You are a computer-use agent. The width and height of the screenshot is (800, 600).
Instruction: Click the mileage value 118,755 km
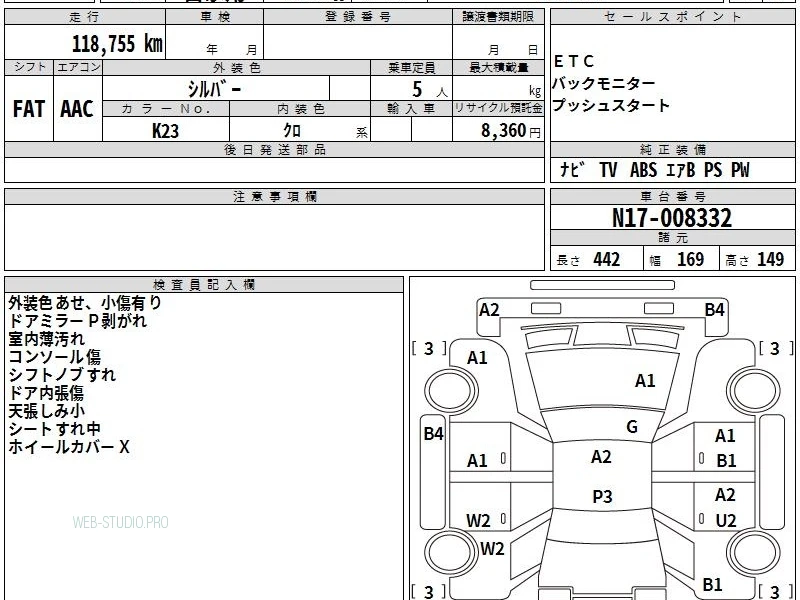tap(117, 44)
